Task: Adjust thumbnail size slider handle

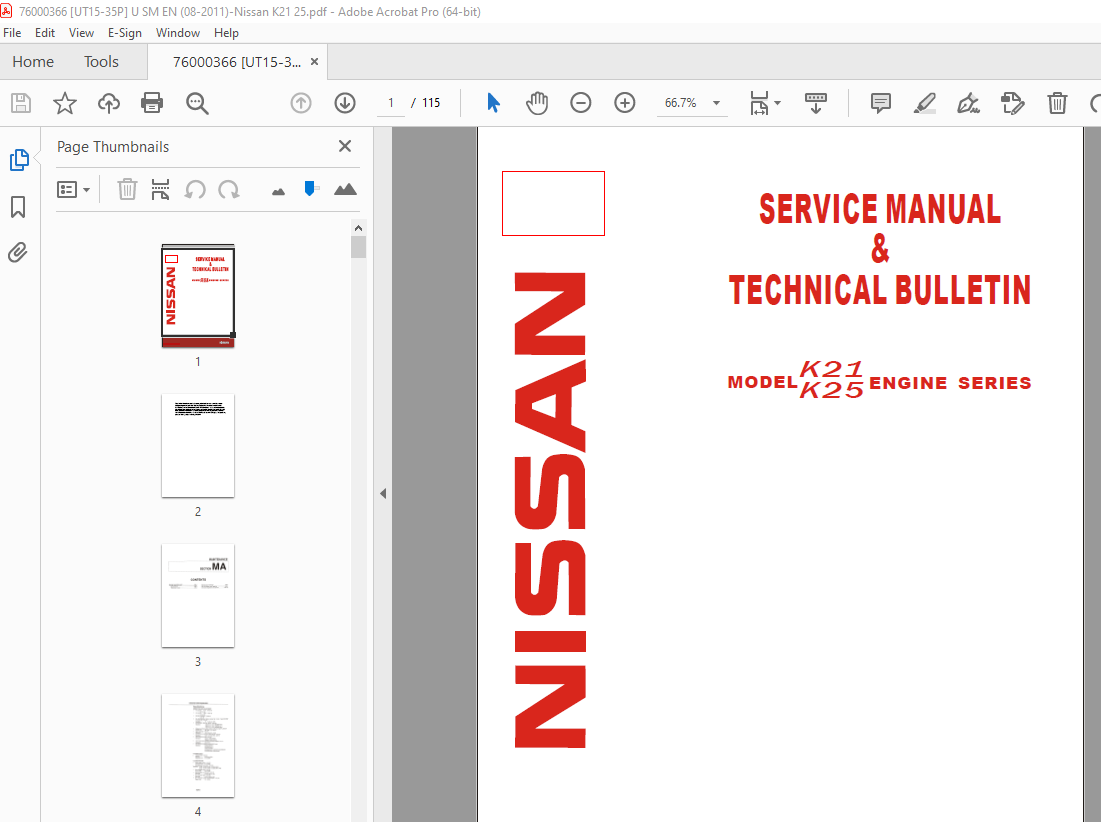Action: tap(310, 189)
